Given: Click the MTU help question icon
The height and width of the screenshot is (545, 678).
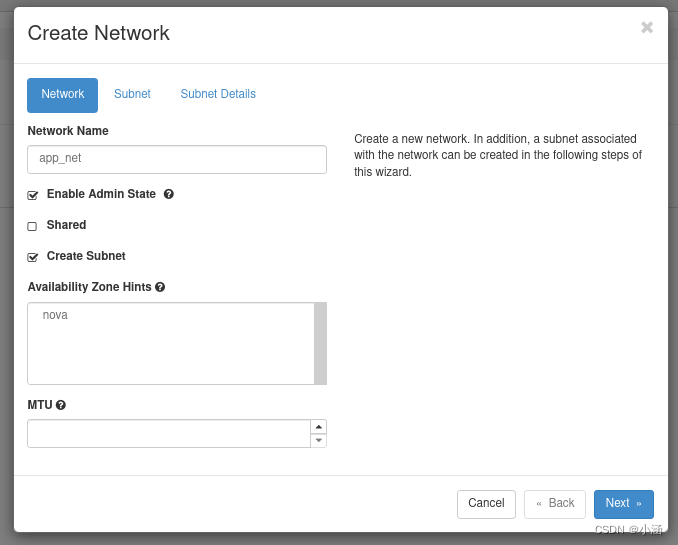Looking at the screenshot, I should click(61, 405).
